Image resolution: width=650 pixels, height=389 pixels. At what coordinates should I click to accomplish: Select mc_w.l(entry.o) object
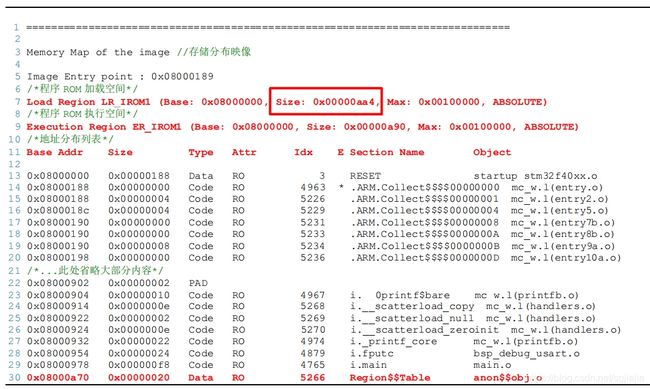(x=557, y=187)
